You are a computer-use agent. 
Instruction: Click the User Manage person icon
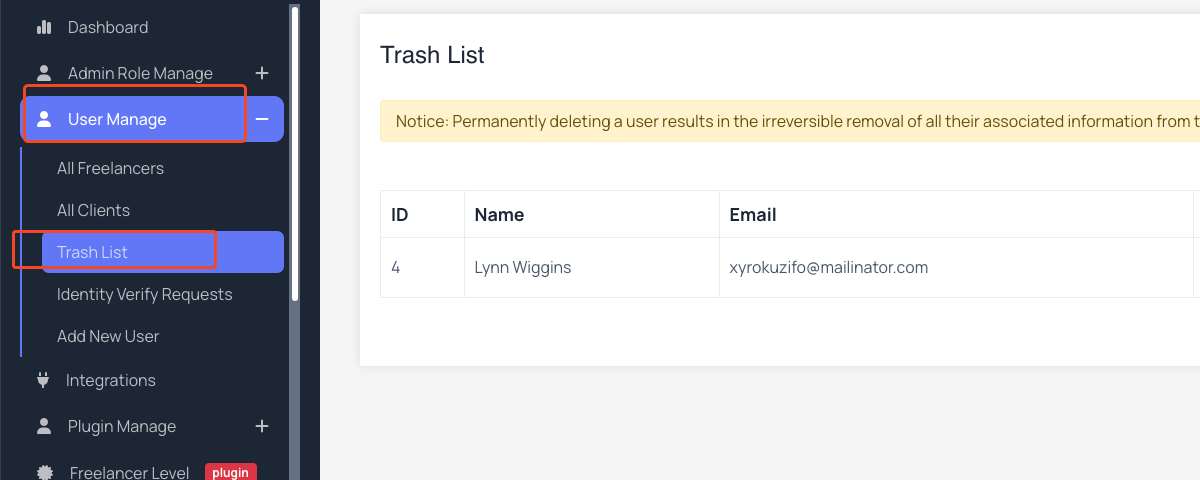click(44, 119)
